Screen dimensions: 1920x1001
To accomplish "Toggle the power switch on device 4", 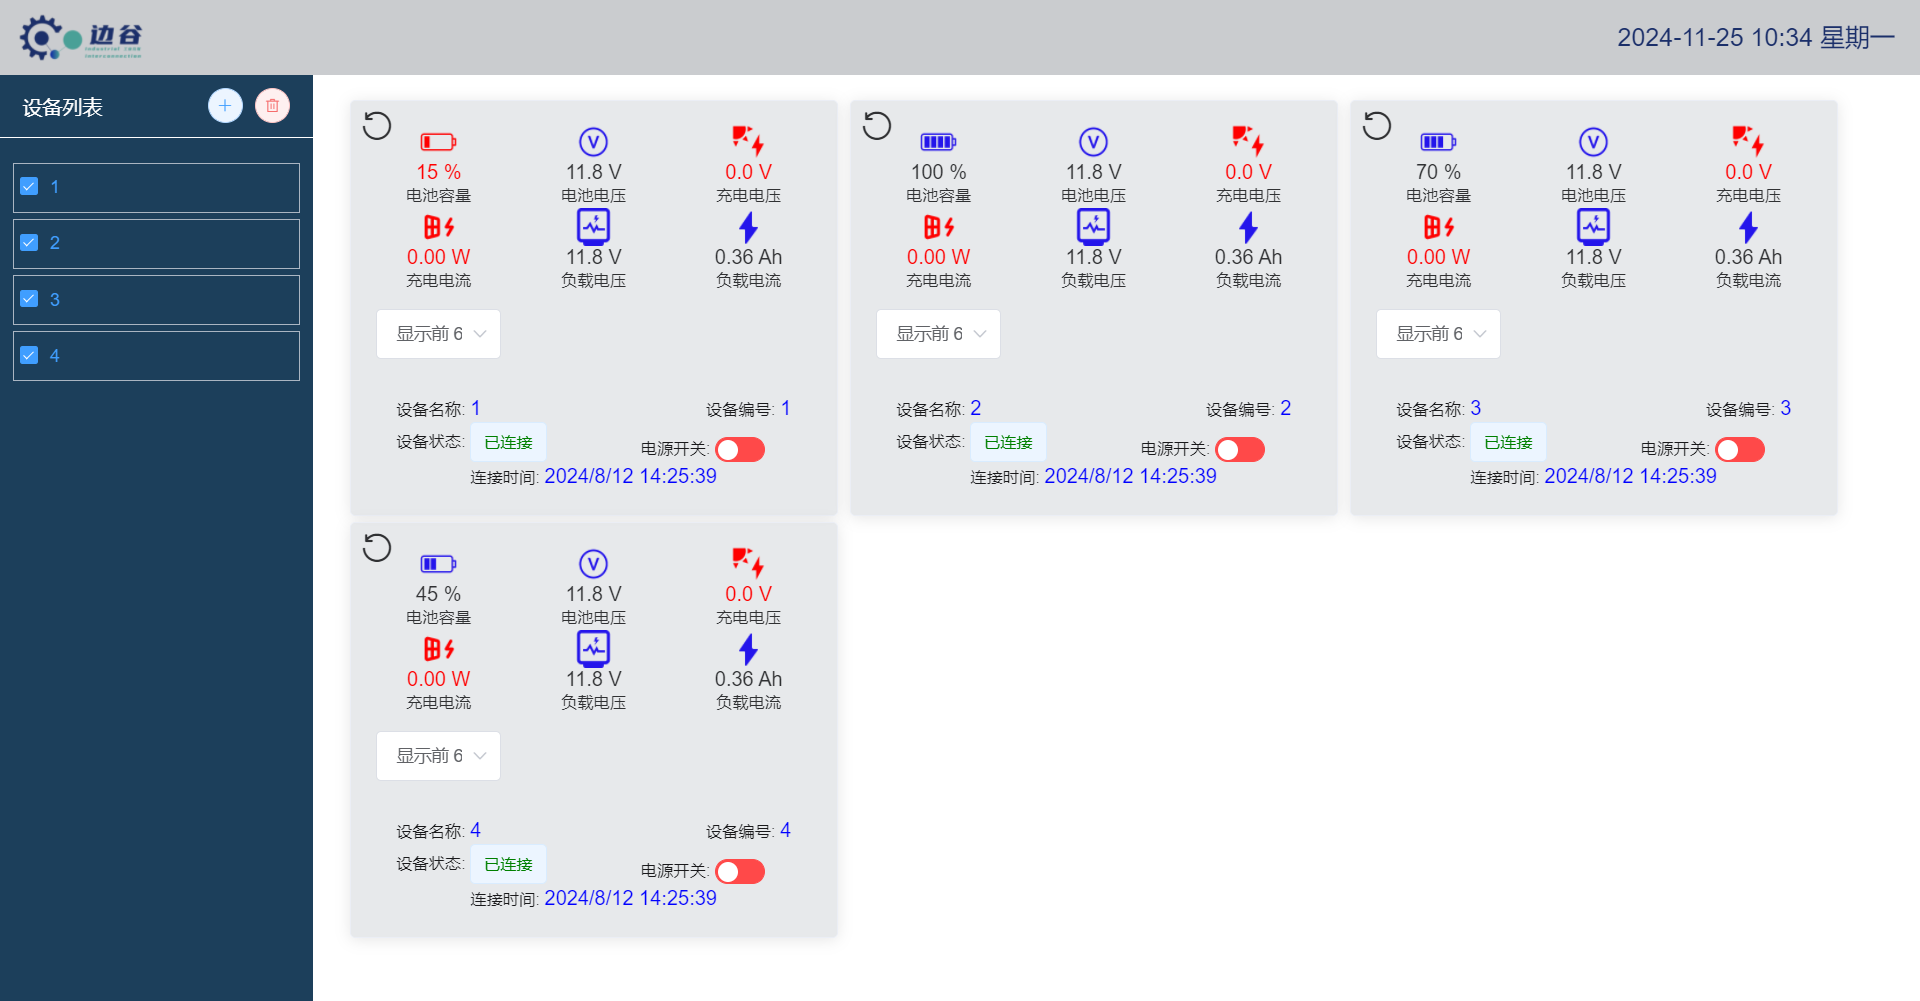I will [740, 872].
